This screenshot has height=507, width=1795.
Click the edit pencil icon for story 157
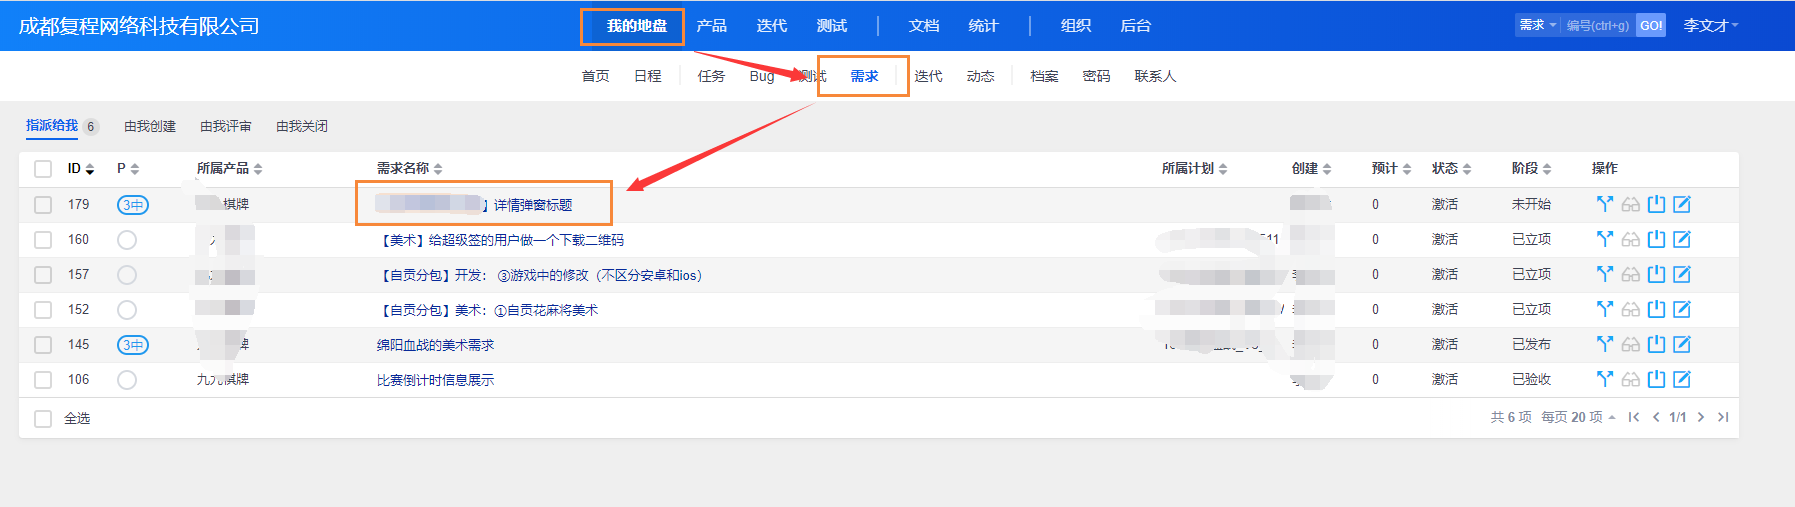pos(1682,274)
